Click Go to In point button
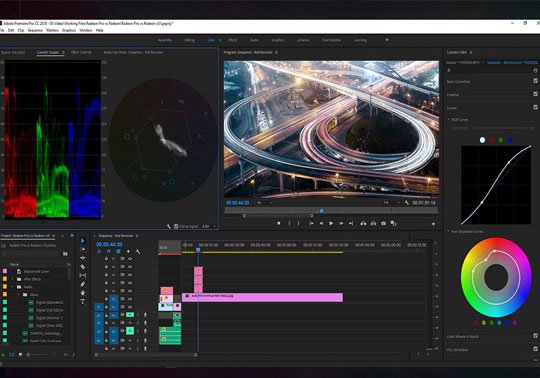This screenshot has width=540, height=378. (311, 223)
